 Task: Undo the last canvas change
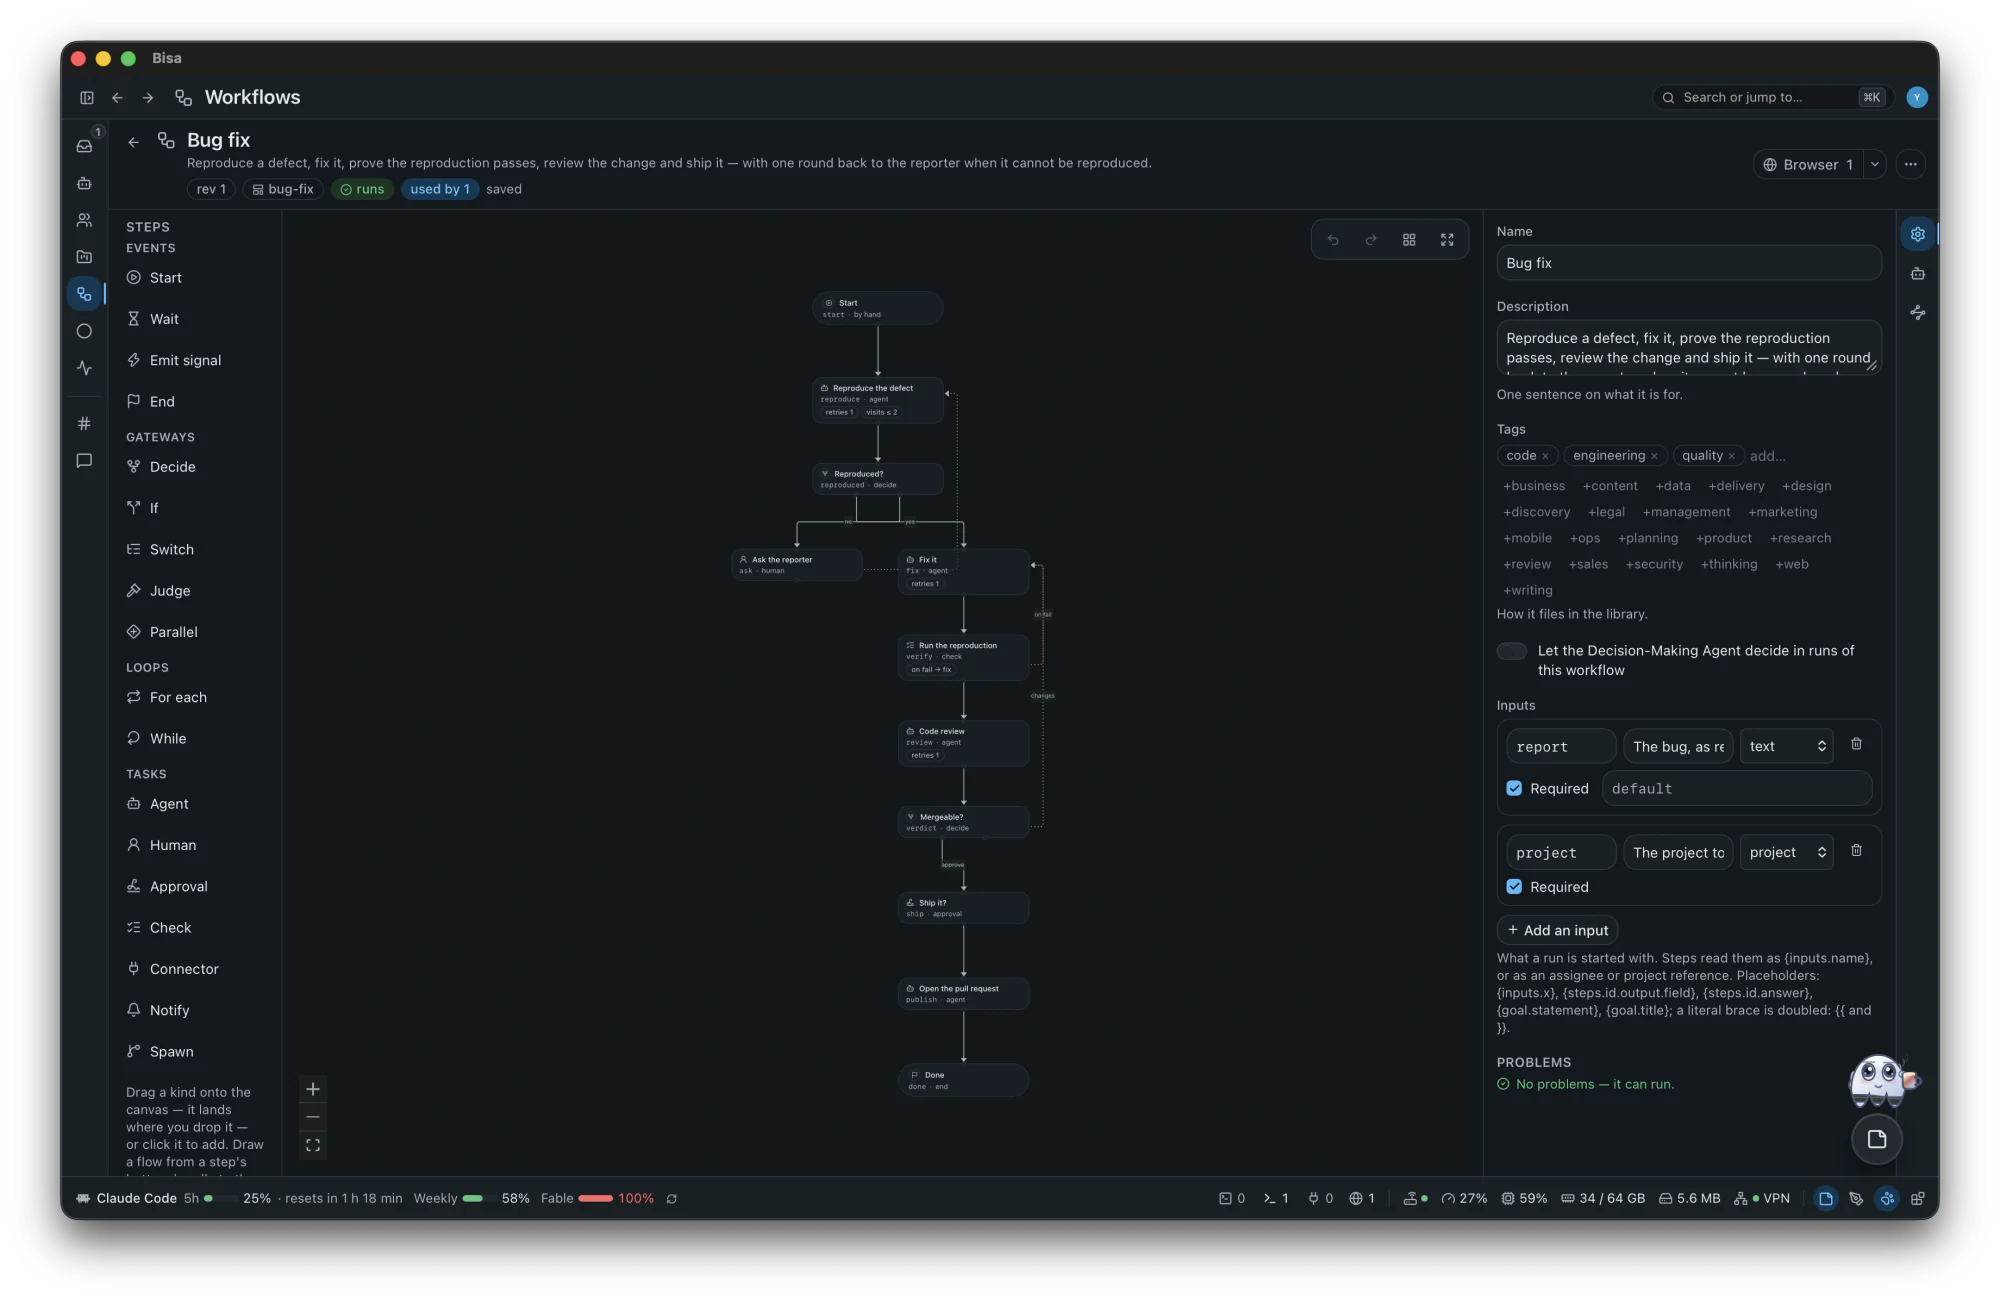tap(1333, 240)
